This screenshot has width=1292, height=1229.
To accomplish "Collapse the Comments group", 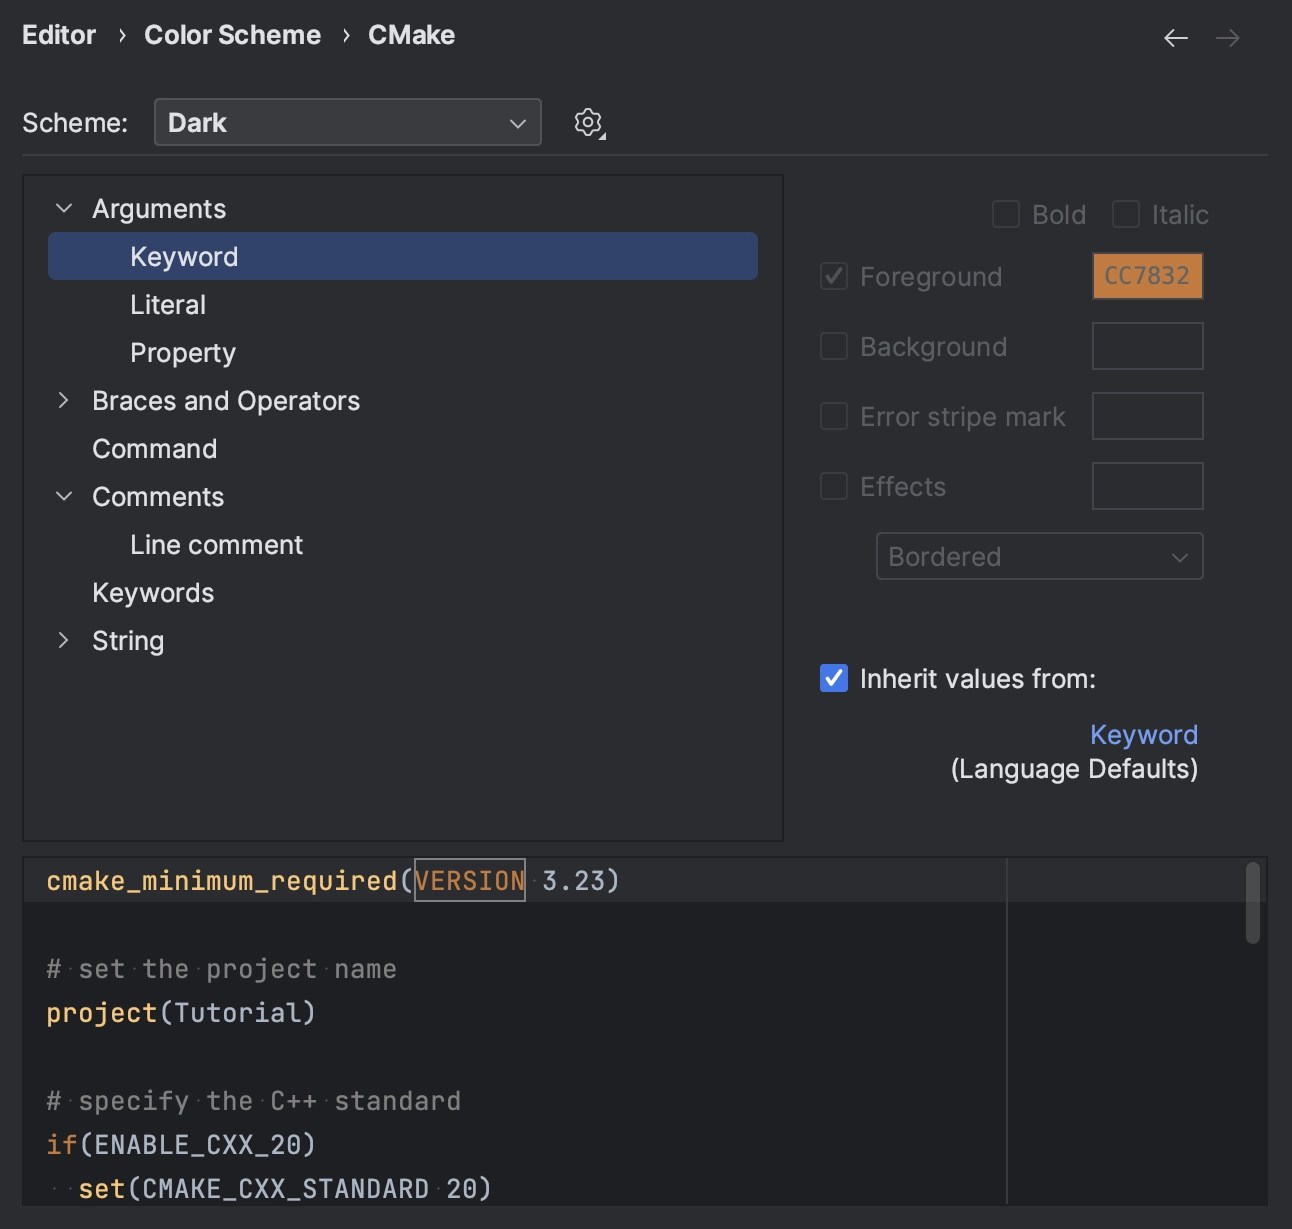I will (64, 496).
